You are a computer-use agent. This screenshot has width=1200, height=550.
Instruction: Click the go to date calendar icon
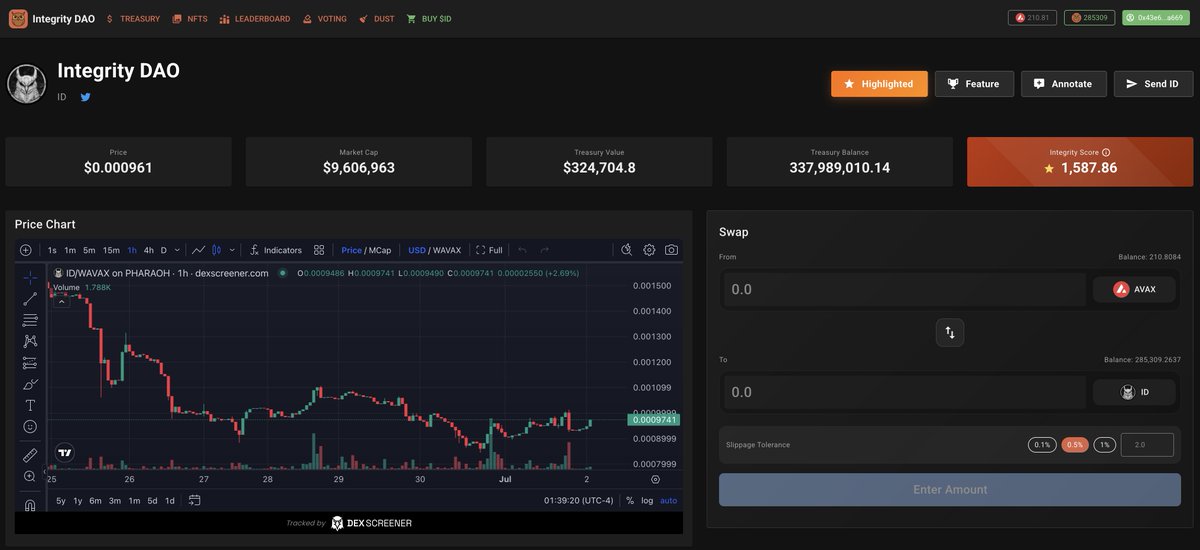point(194,500)
